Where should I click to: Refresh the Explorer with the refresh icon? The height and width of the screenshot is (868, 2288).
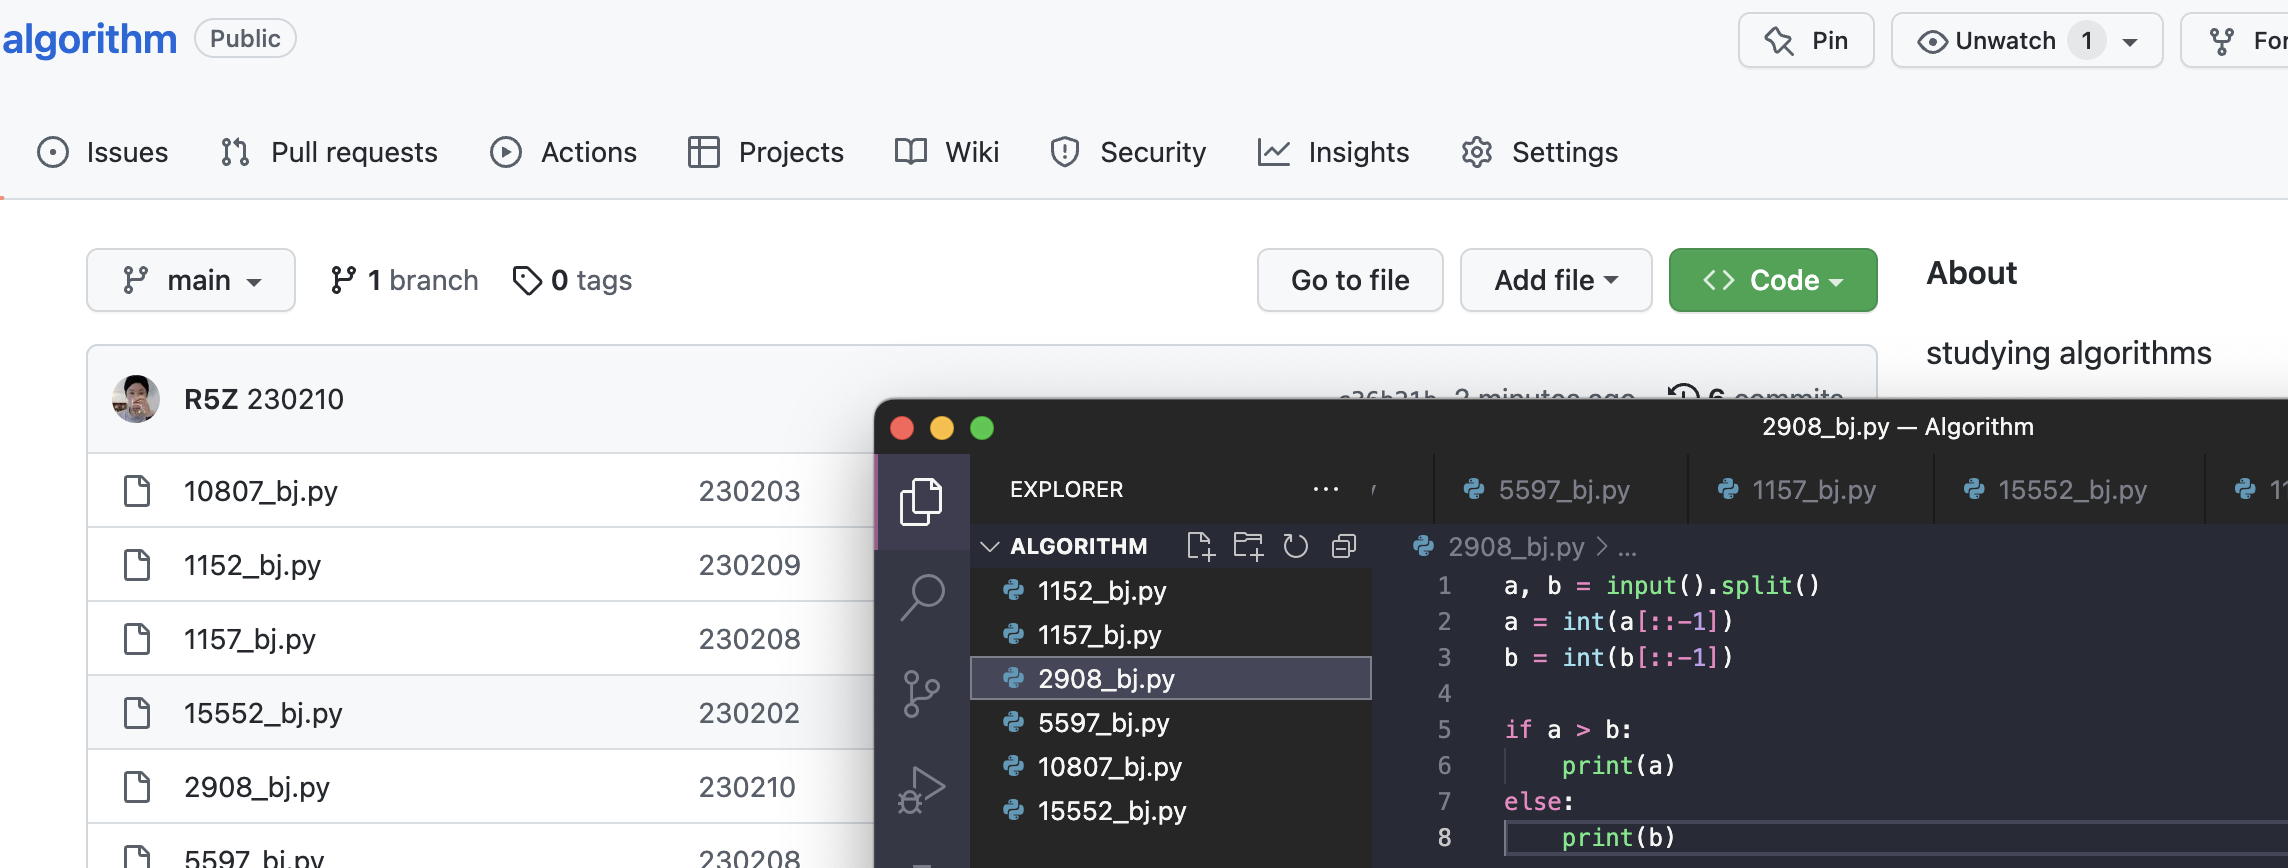click(x=1296, y=546)
